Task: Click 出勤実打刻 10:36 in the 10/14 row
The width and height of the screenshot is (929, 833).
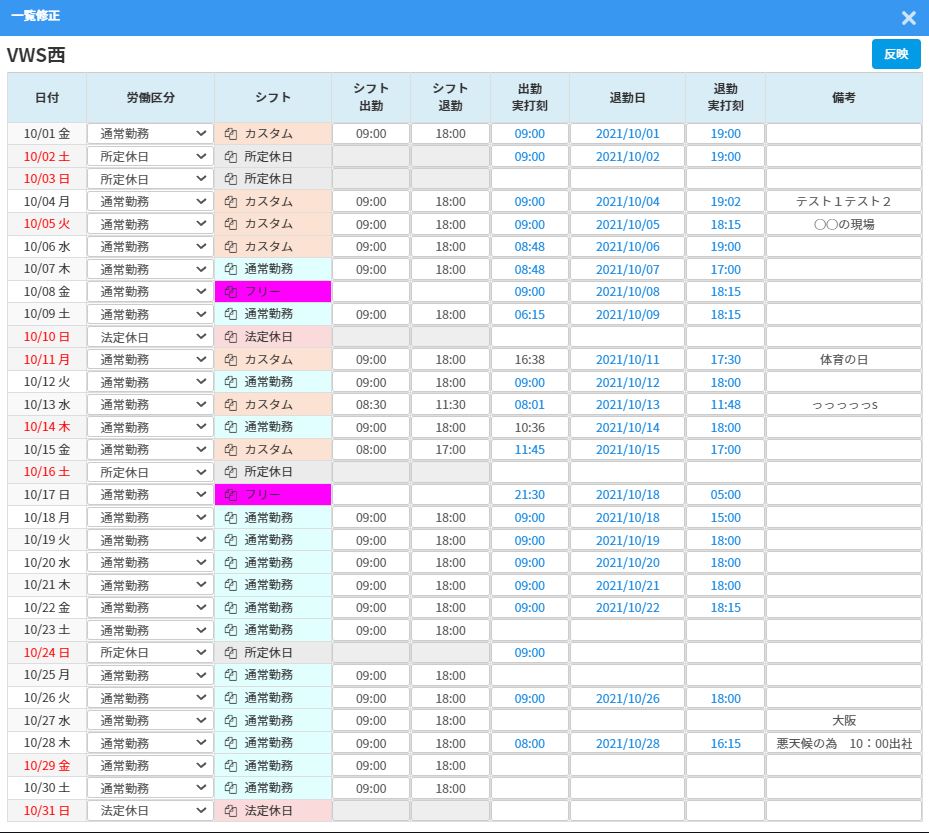Action: pyautogui.click(x=530, y=427)
